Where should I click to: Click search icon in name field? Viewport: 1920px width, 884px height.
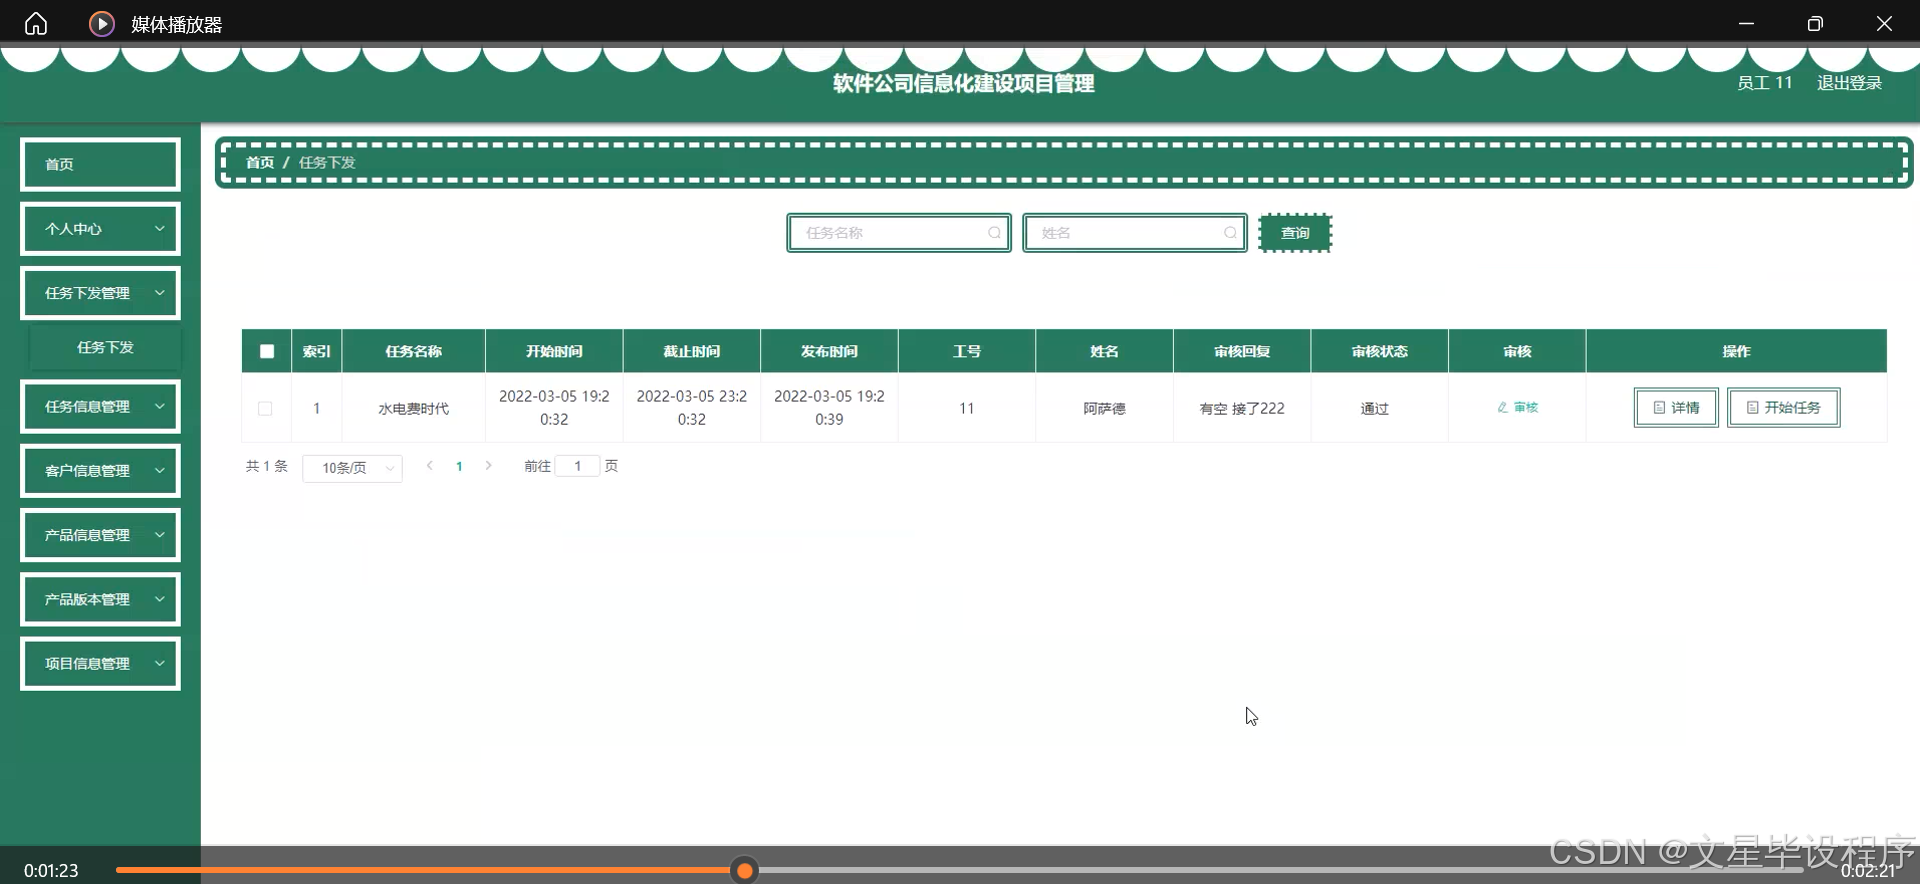[1230, 233]
